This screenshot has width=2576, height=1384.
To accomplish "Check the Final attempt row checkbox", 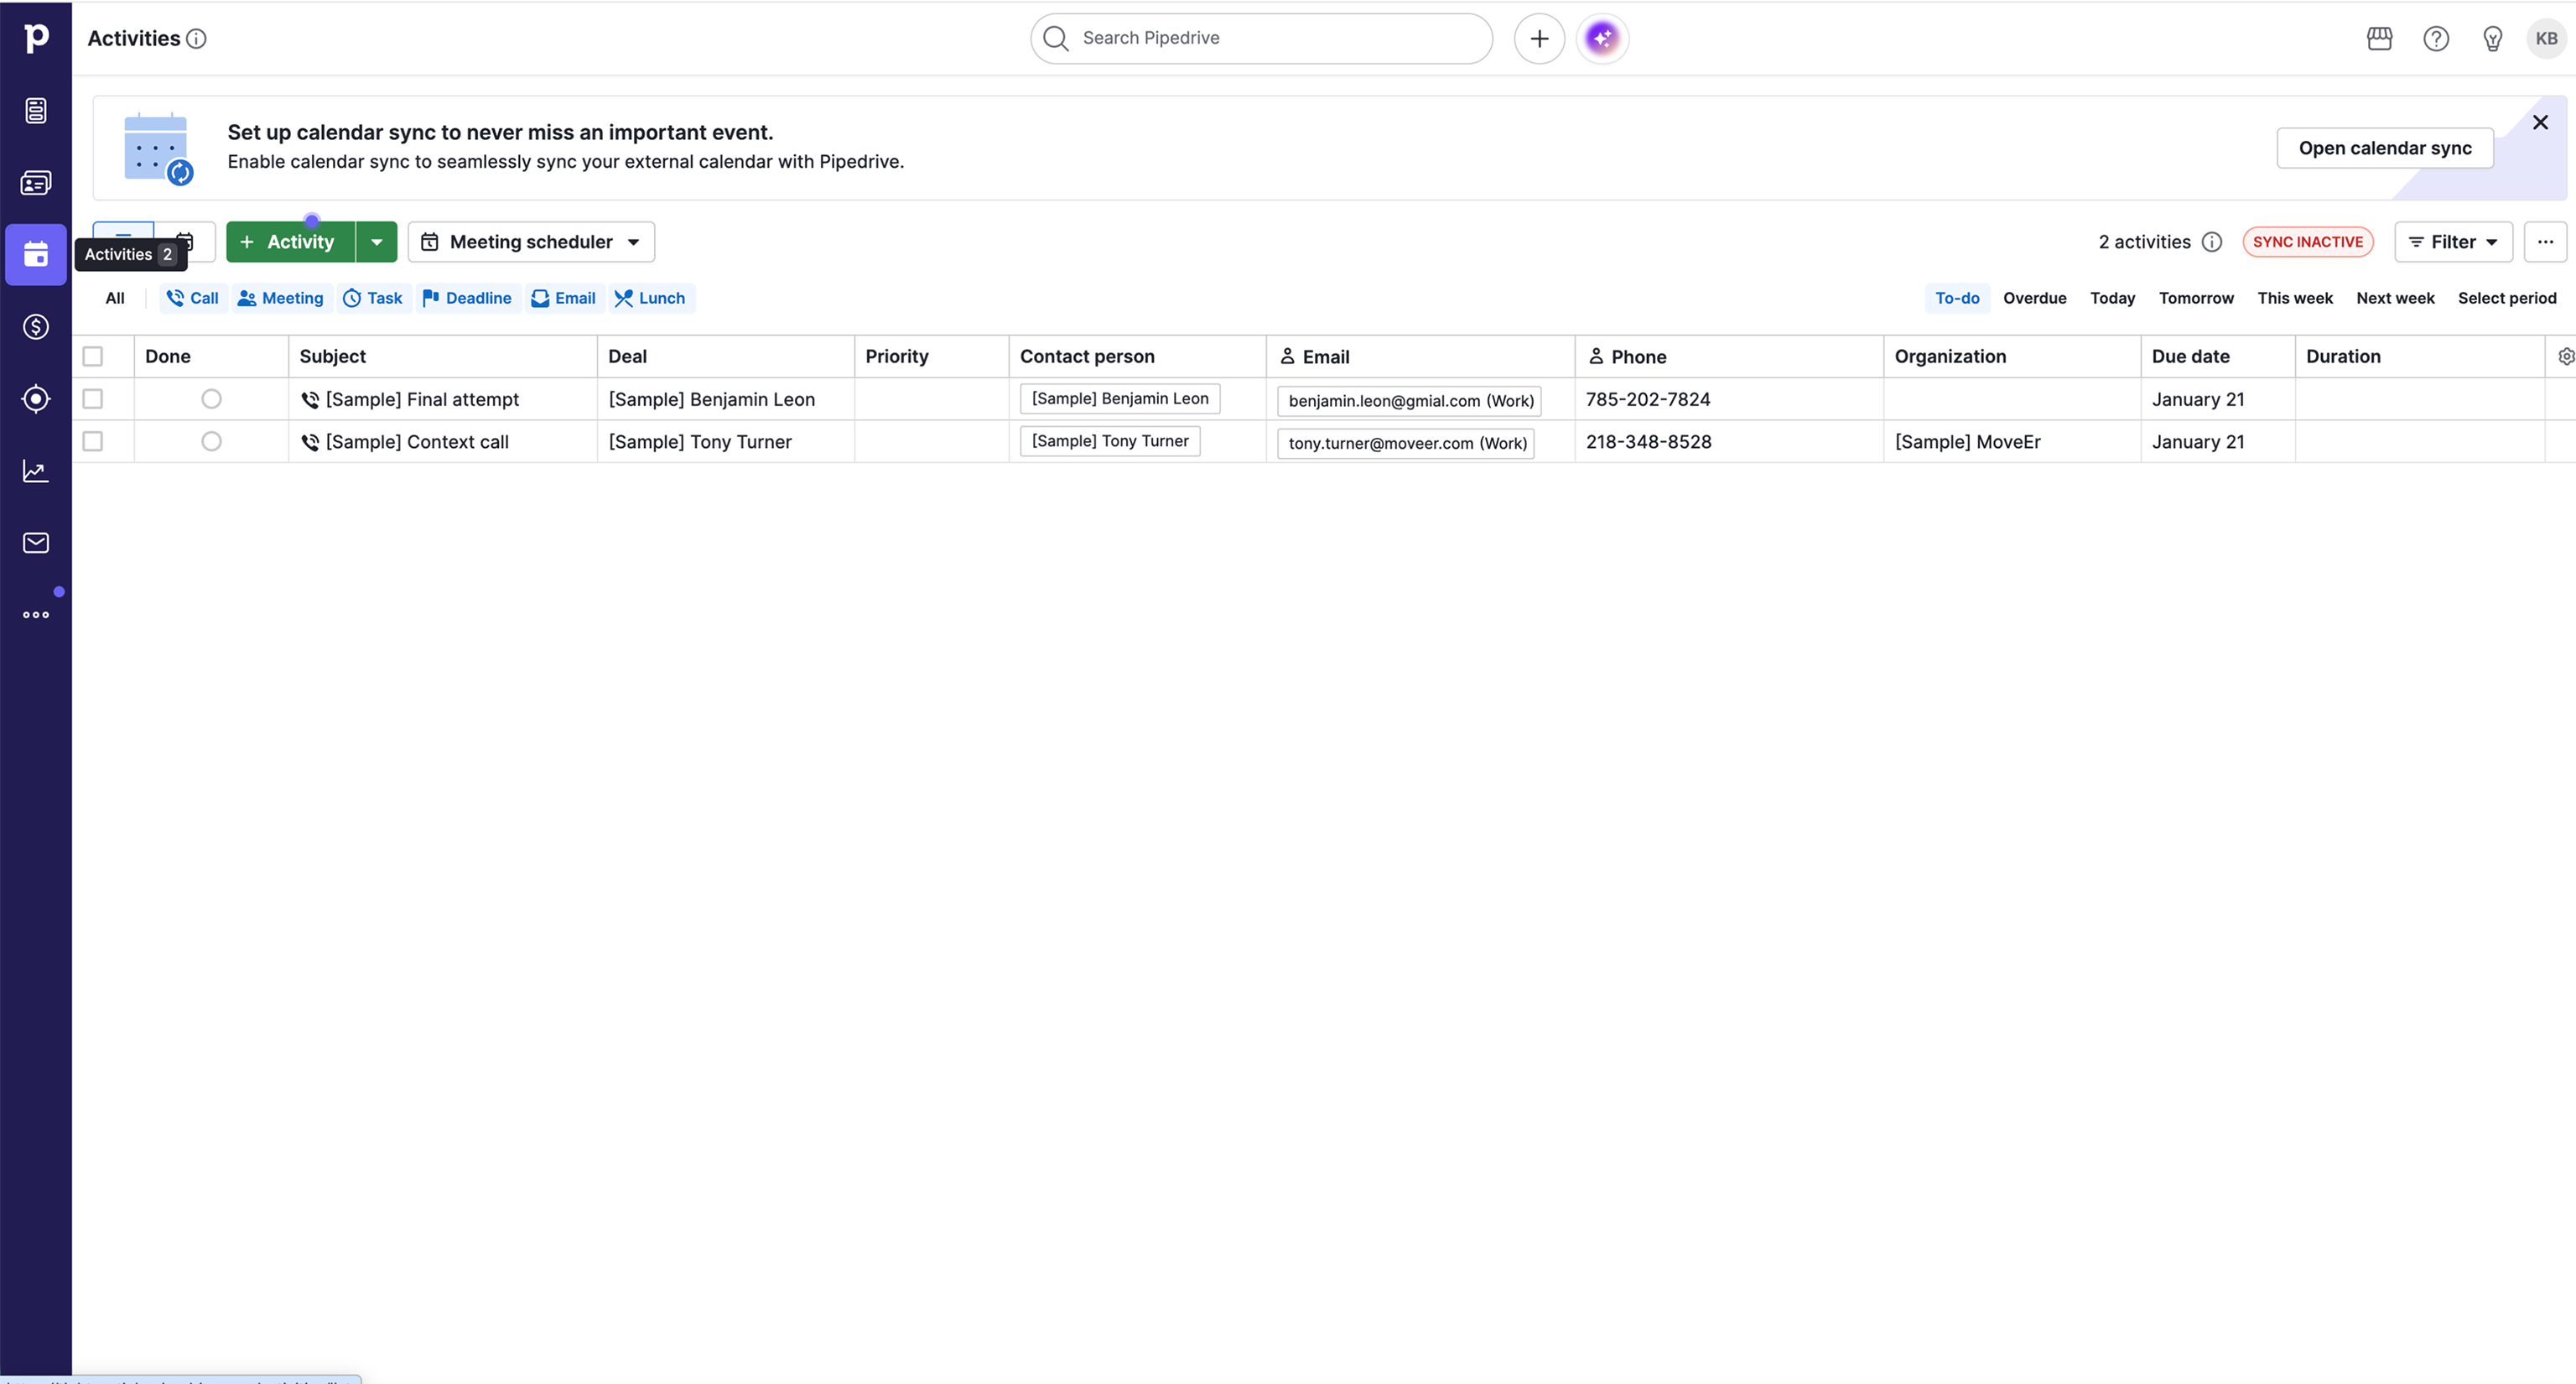I will (x=93, y=399).
